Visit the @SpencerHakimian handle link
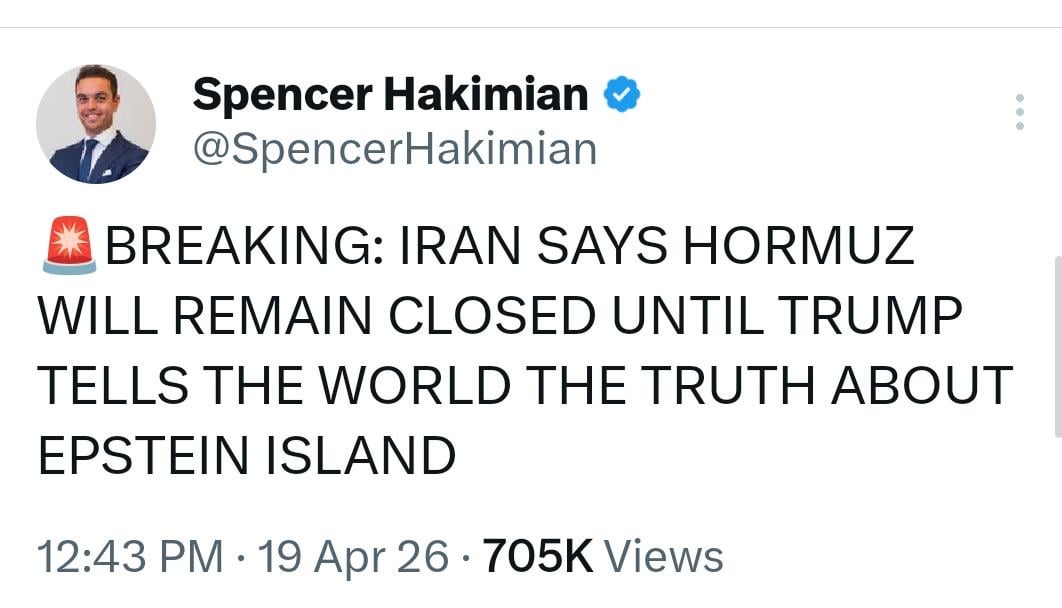1062x608 pixels. click(x=395, y=149)
